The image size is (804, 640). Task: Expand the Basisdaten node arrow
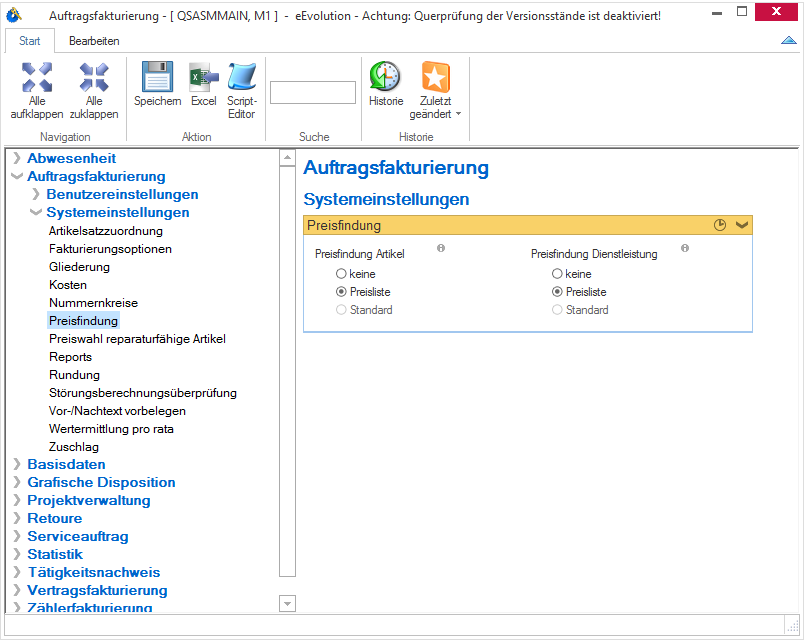17,464
